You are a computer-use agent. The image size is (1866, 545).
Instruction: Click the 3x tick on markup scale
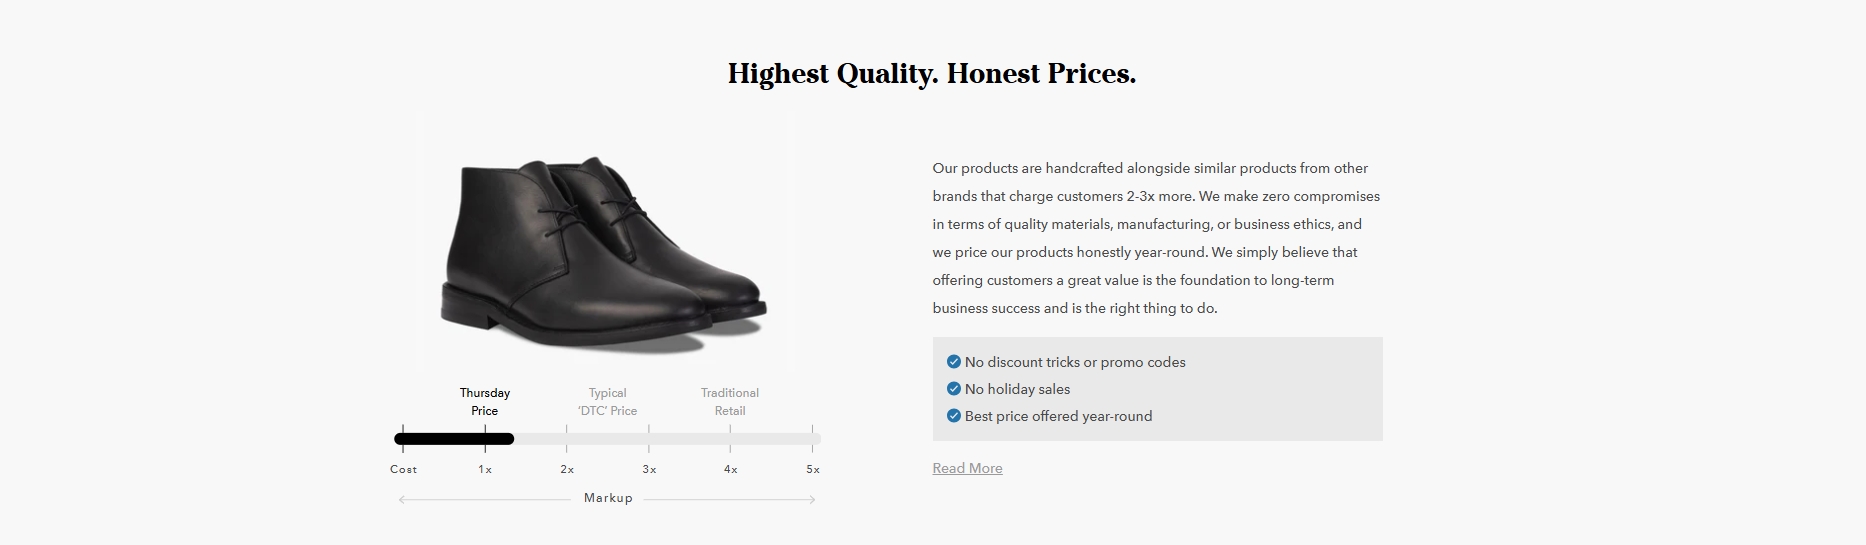649,469
